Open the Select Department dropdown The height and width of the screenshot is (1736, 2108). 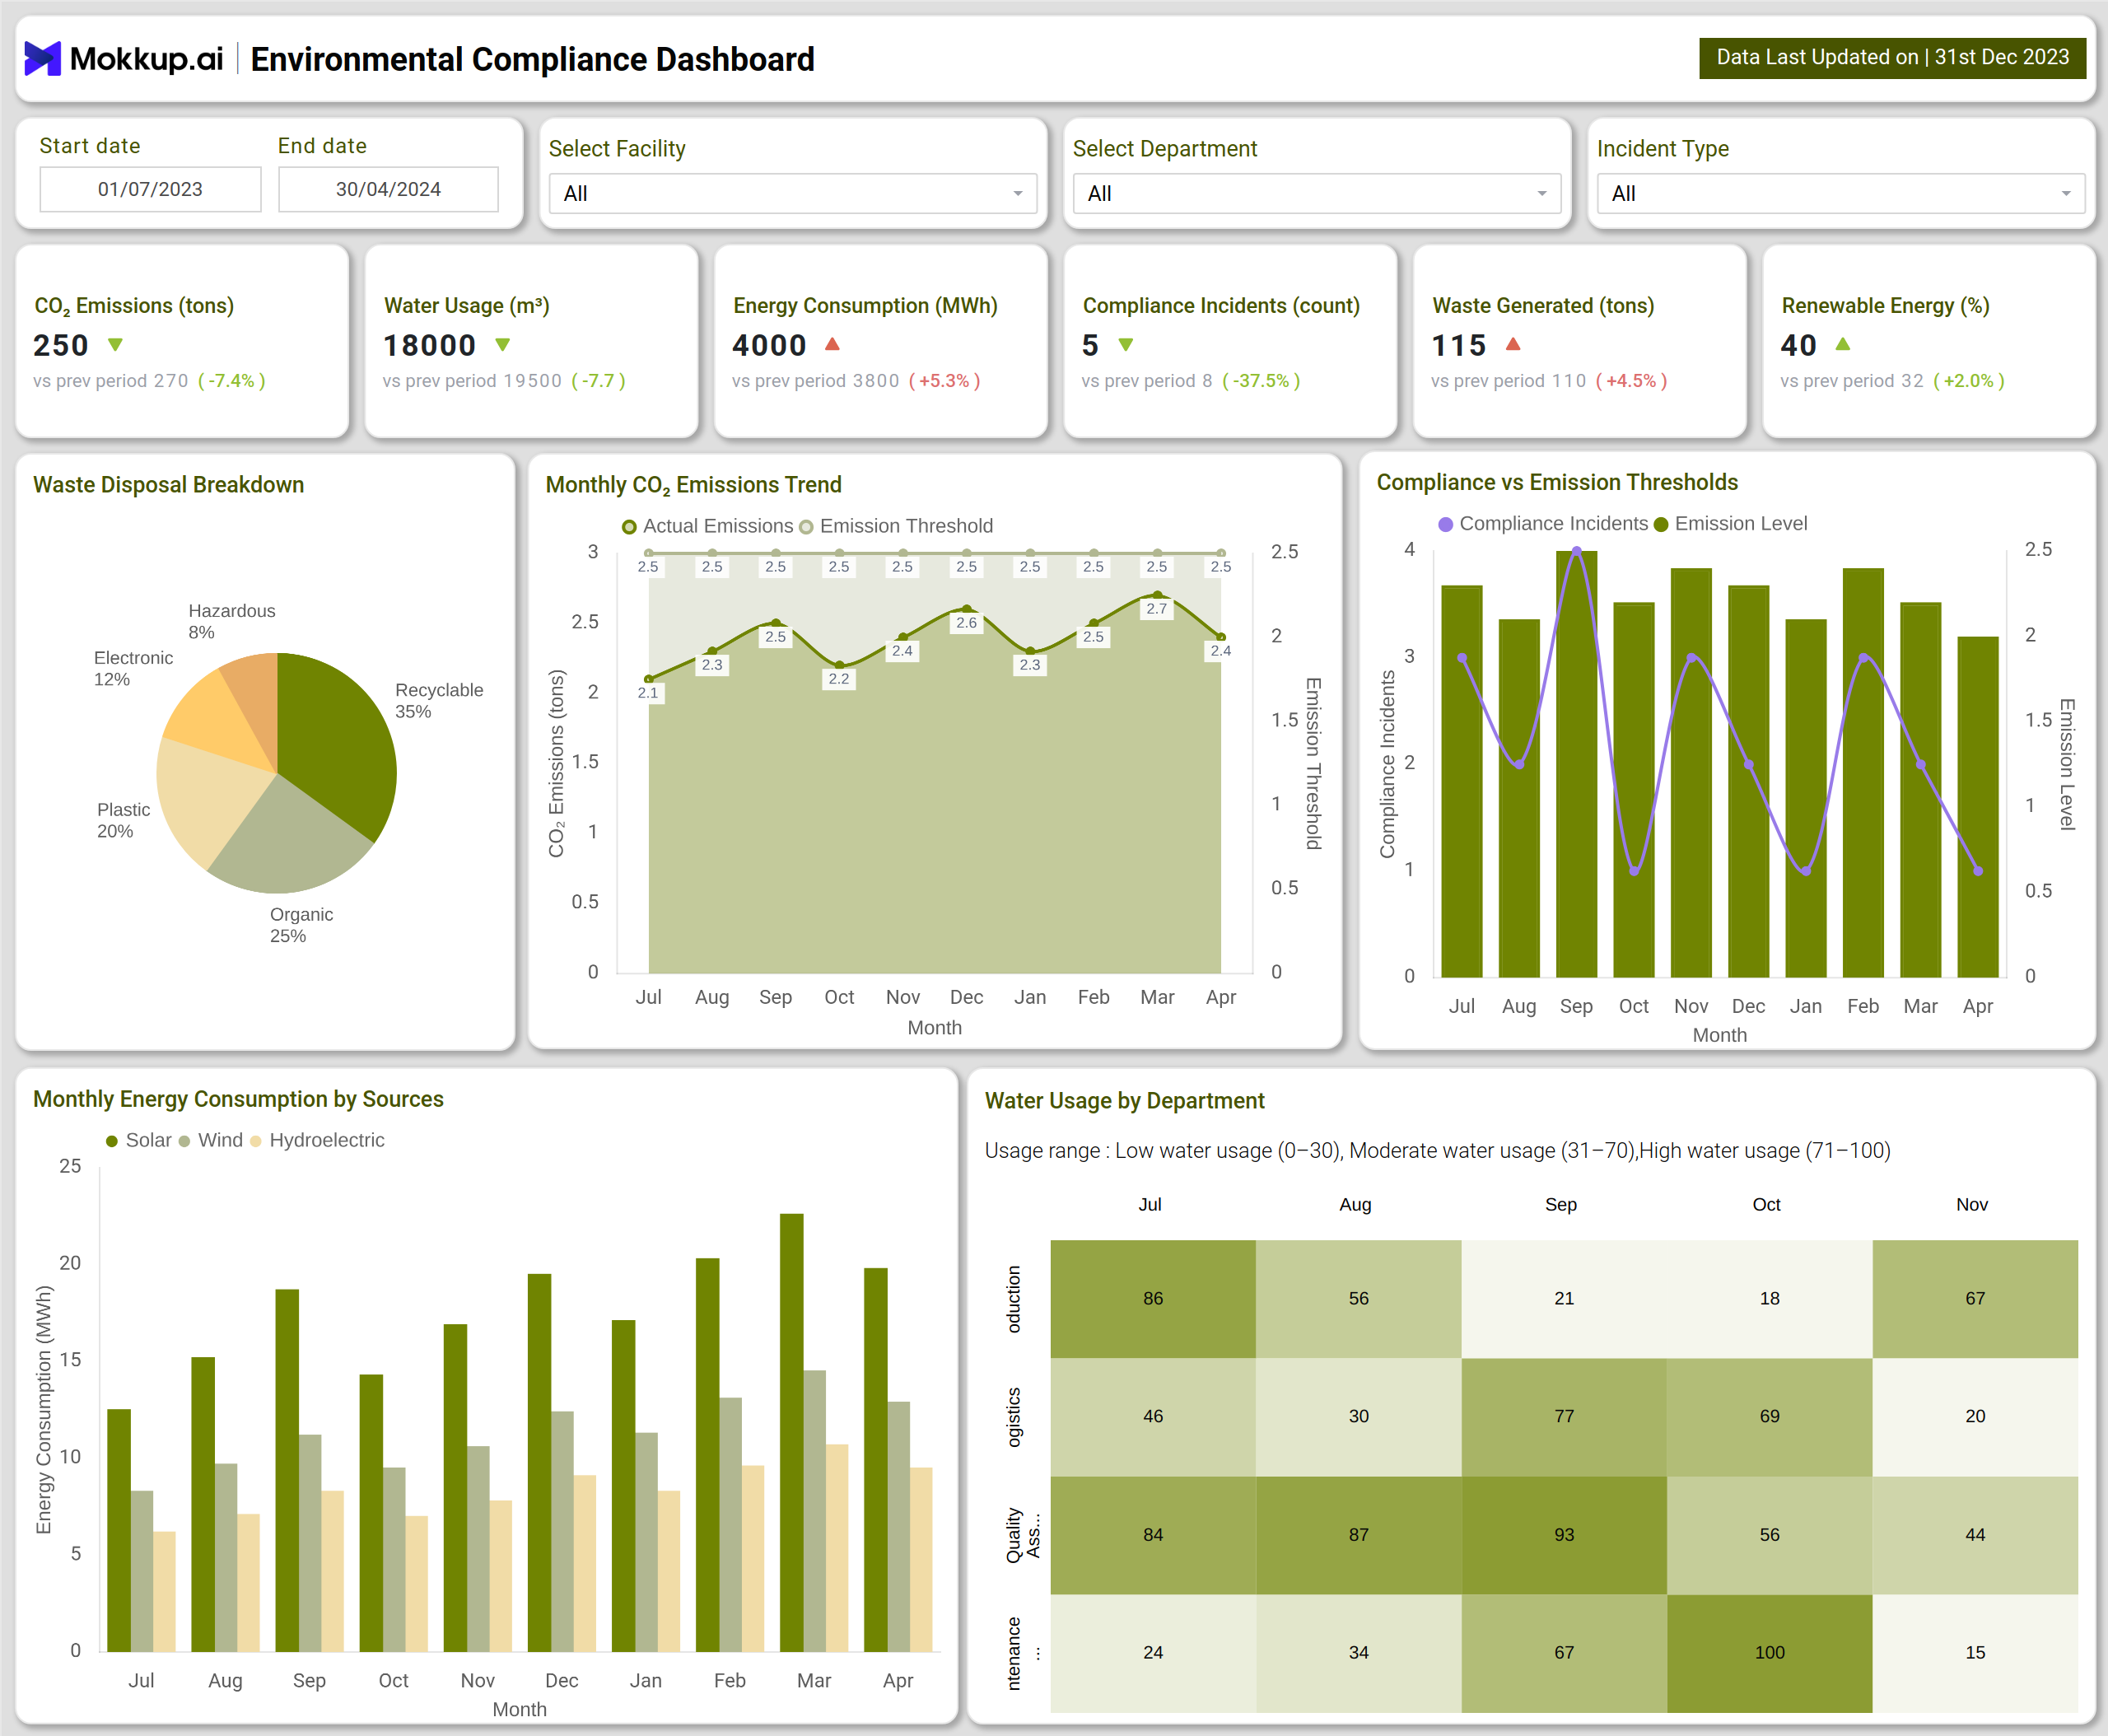(x=1316, y=194)
